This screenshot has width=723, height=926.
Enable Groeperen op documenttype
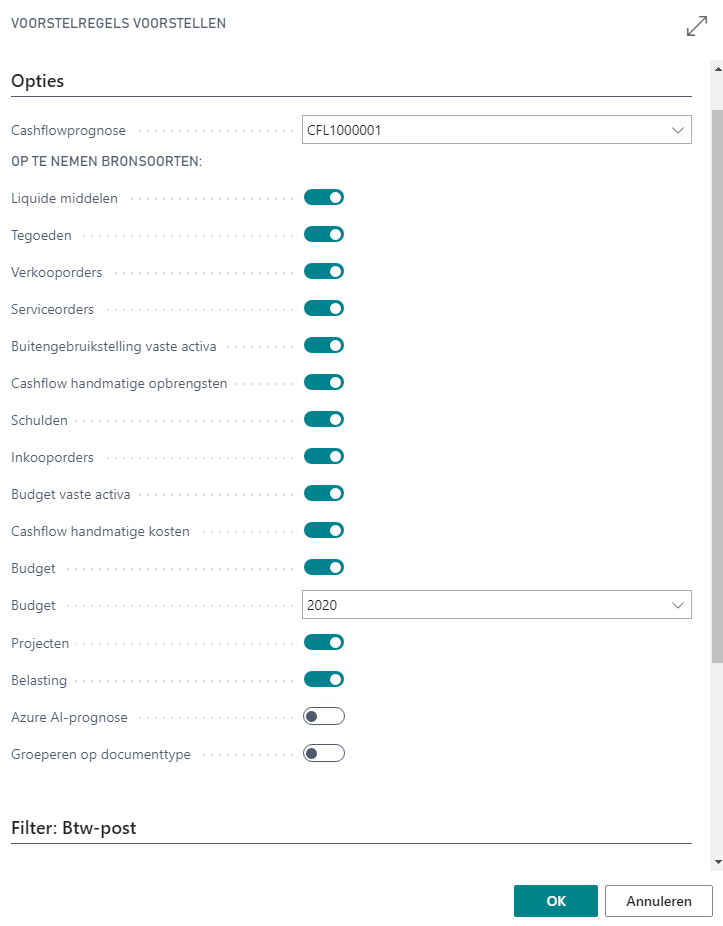(x=323, y=753)
